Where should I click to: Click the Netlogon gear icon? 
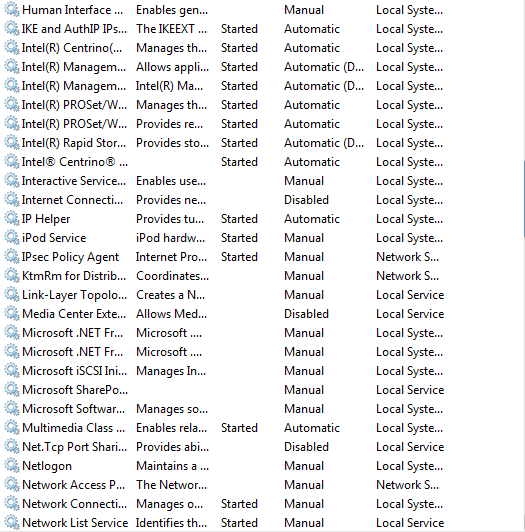(12, 465)
